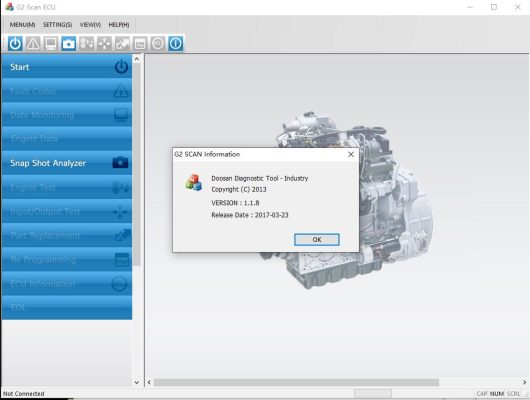Open the MENU(M) menu

(x=22, y=25)
